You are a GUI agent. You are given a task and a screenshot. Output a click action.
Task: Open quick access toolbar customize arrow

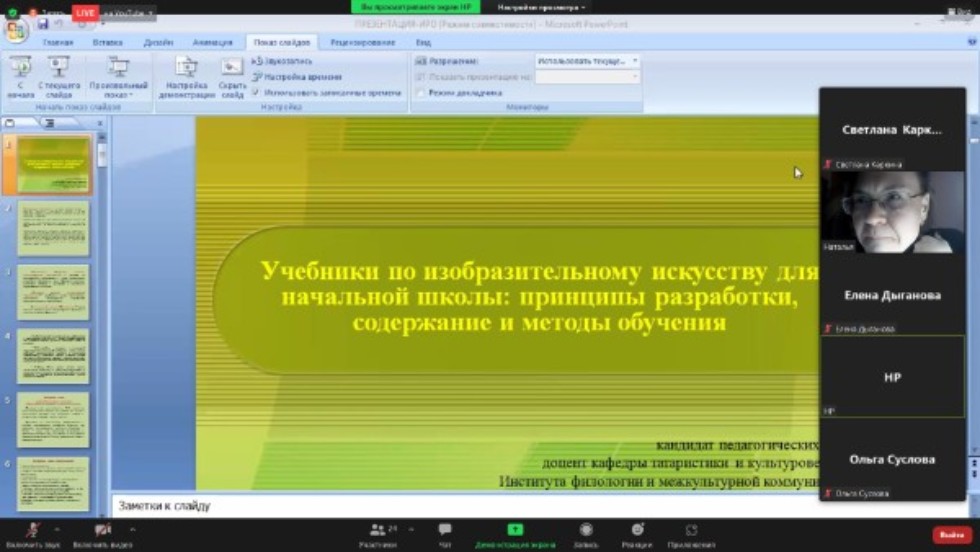click(101, 24)
